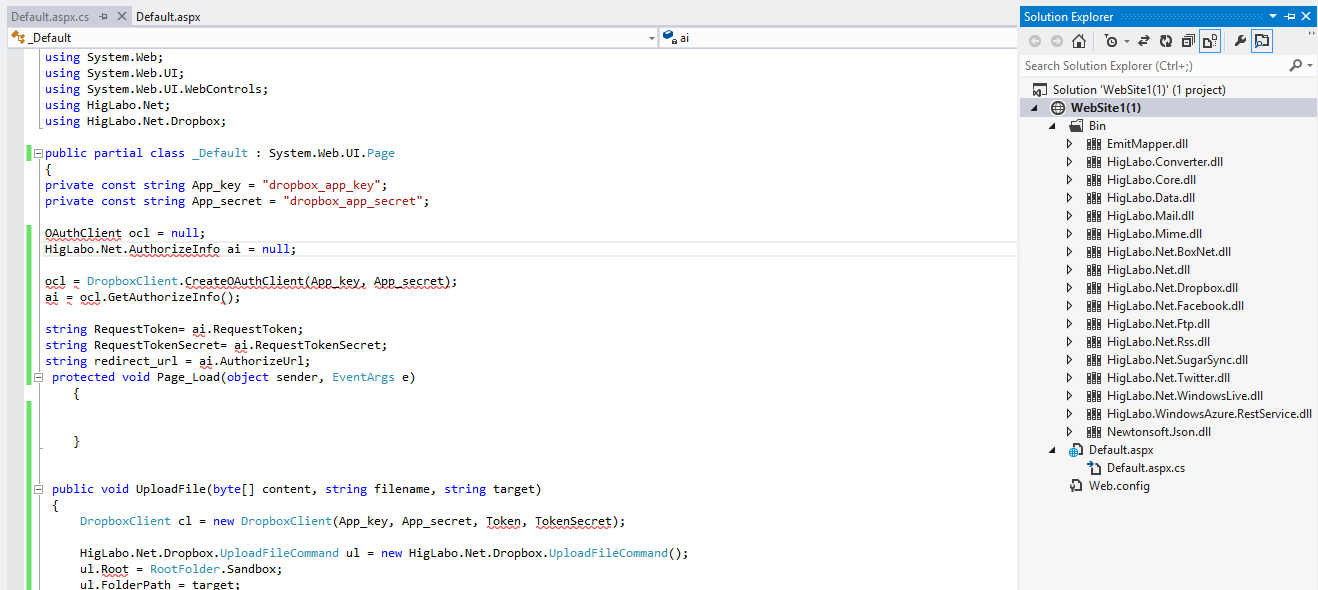Select HigLabo.WindowsAzure.RestService.dll in the tree

[x=1209, y=414]
